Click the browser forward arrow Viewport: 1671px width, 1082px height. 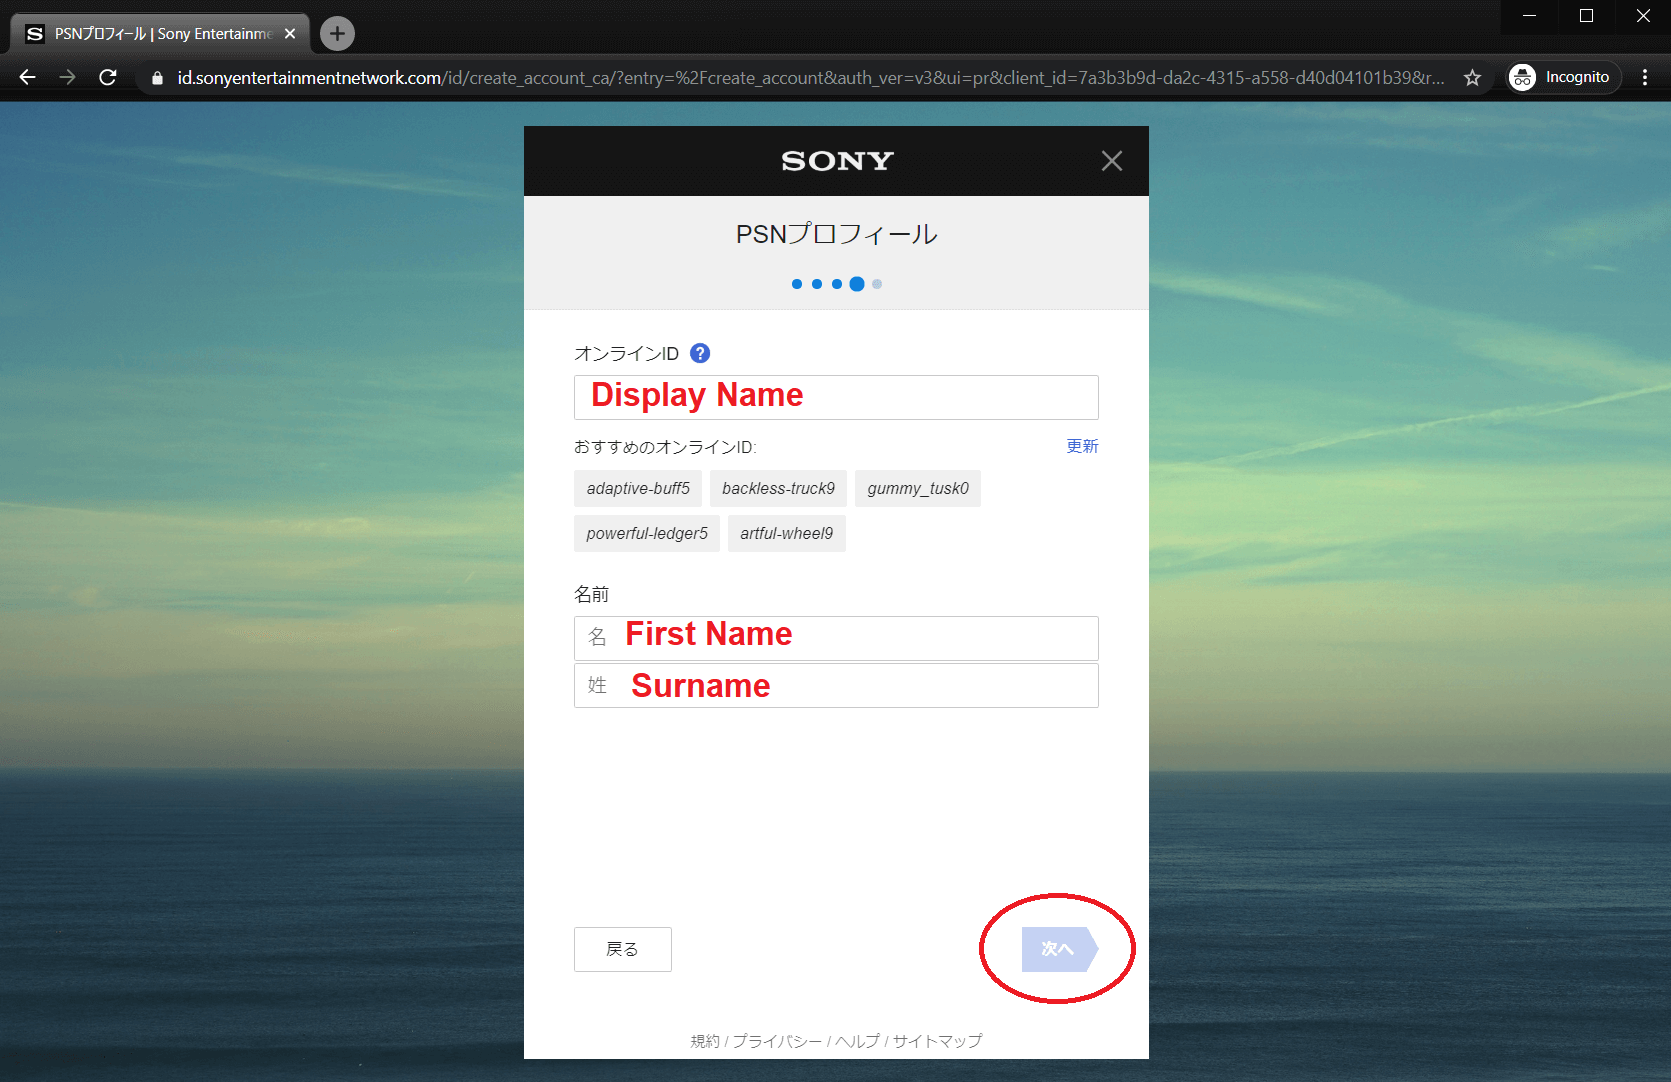pyautogui.click(x=67, y=77)
